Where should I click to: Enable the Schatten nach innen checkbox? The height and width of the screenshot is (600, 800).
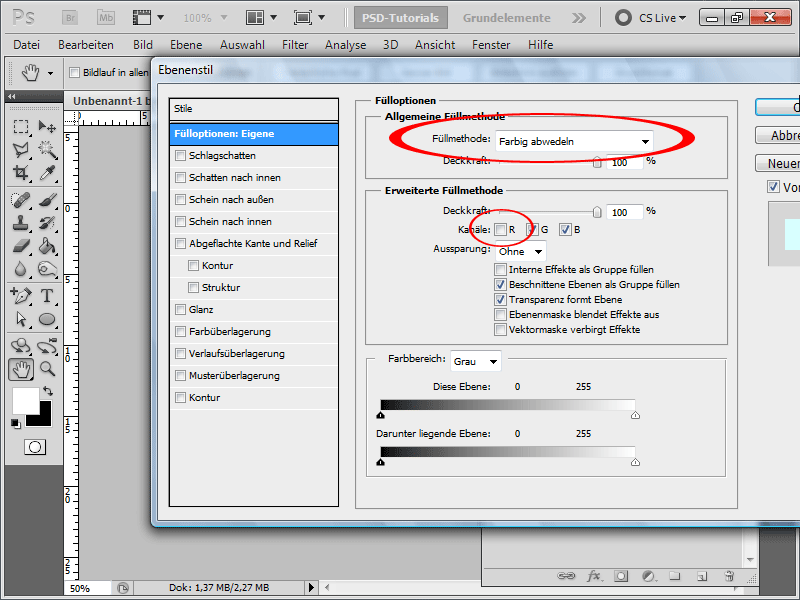(x=180, y=178)
